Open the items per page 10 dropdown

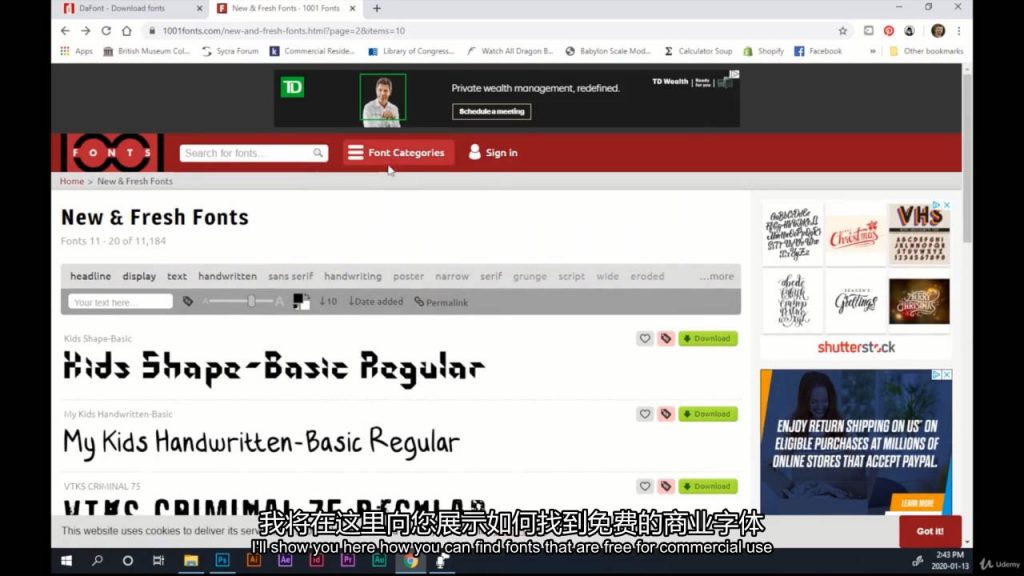[x=328, y=302]
